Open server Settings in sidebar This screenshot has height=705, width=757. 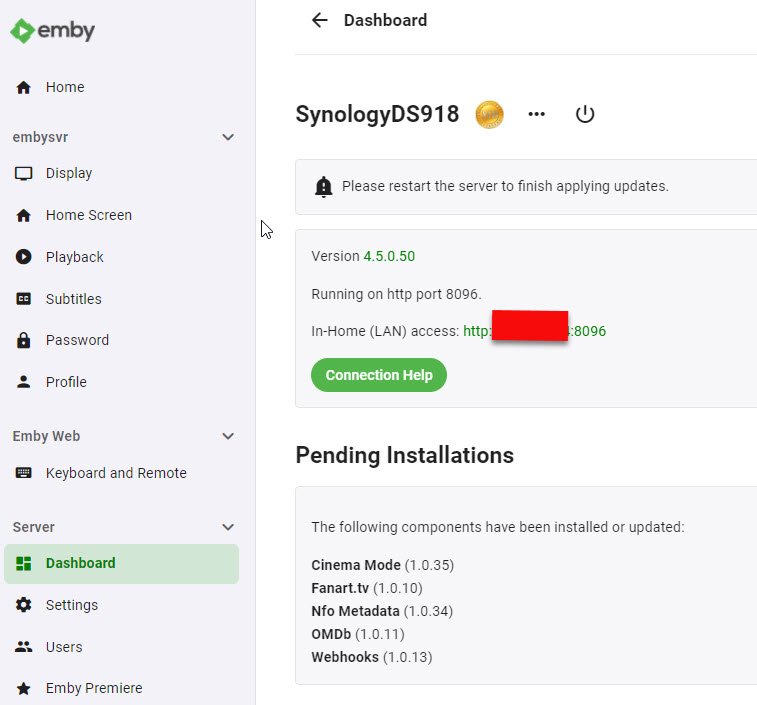click(x=71, y=605)
